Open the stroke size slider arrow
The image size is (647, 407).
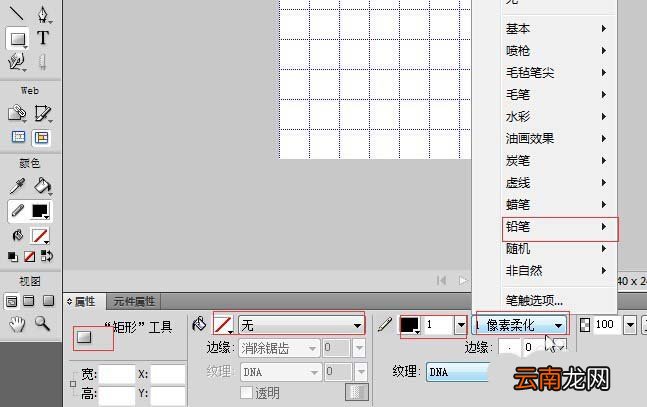461,325
